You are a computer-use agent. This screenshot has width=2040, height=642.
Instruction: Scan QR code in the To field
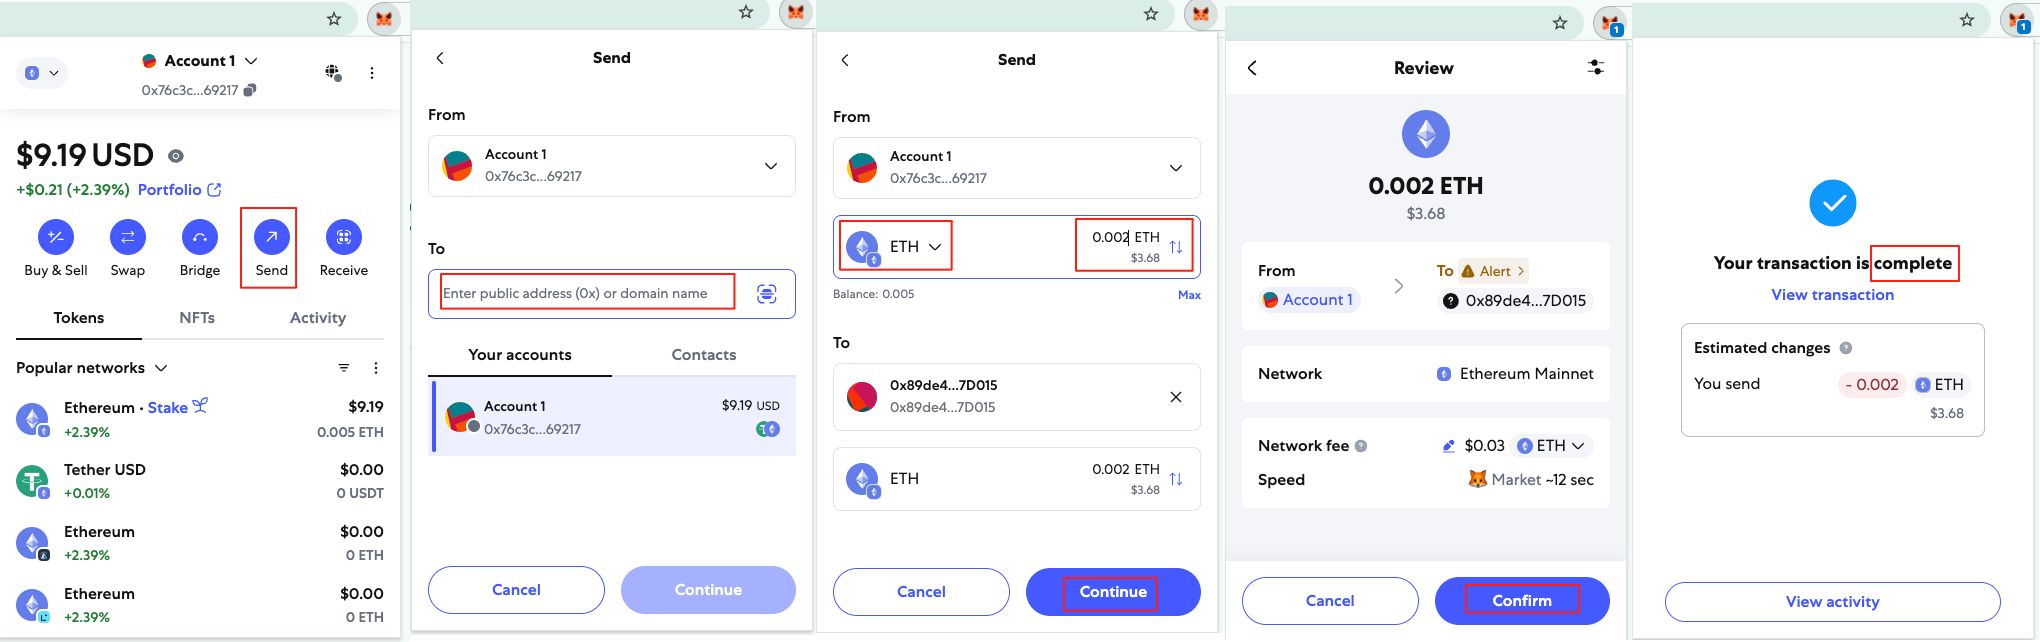tap(766, 294)
